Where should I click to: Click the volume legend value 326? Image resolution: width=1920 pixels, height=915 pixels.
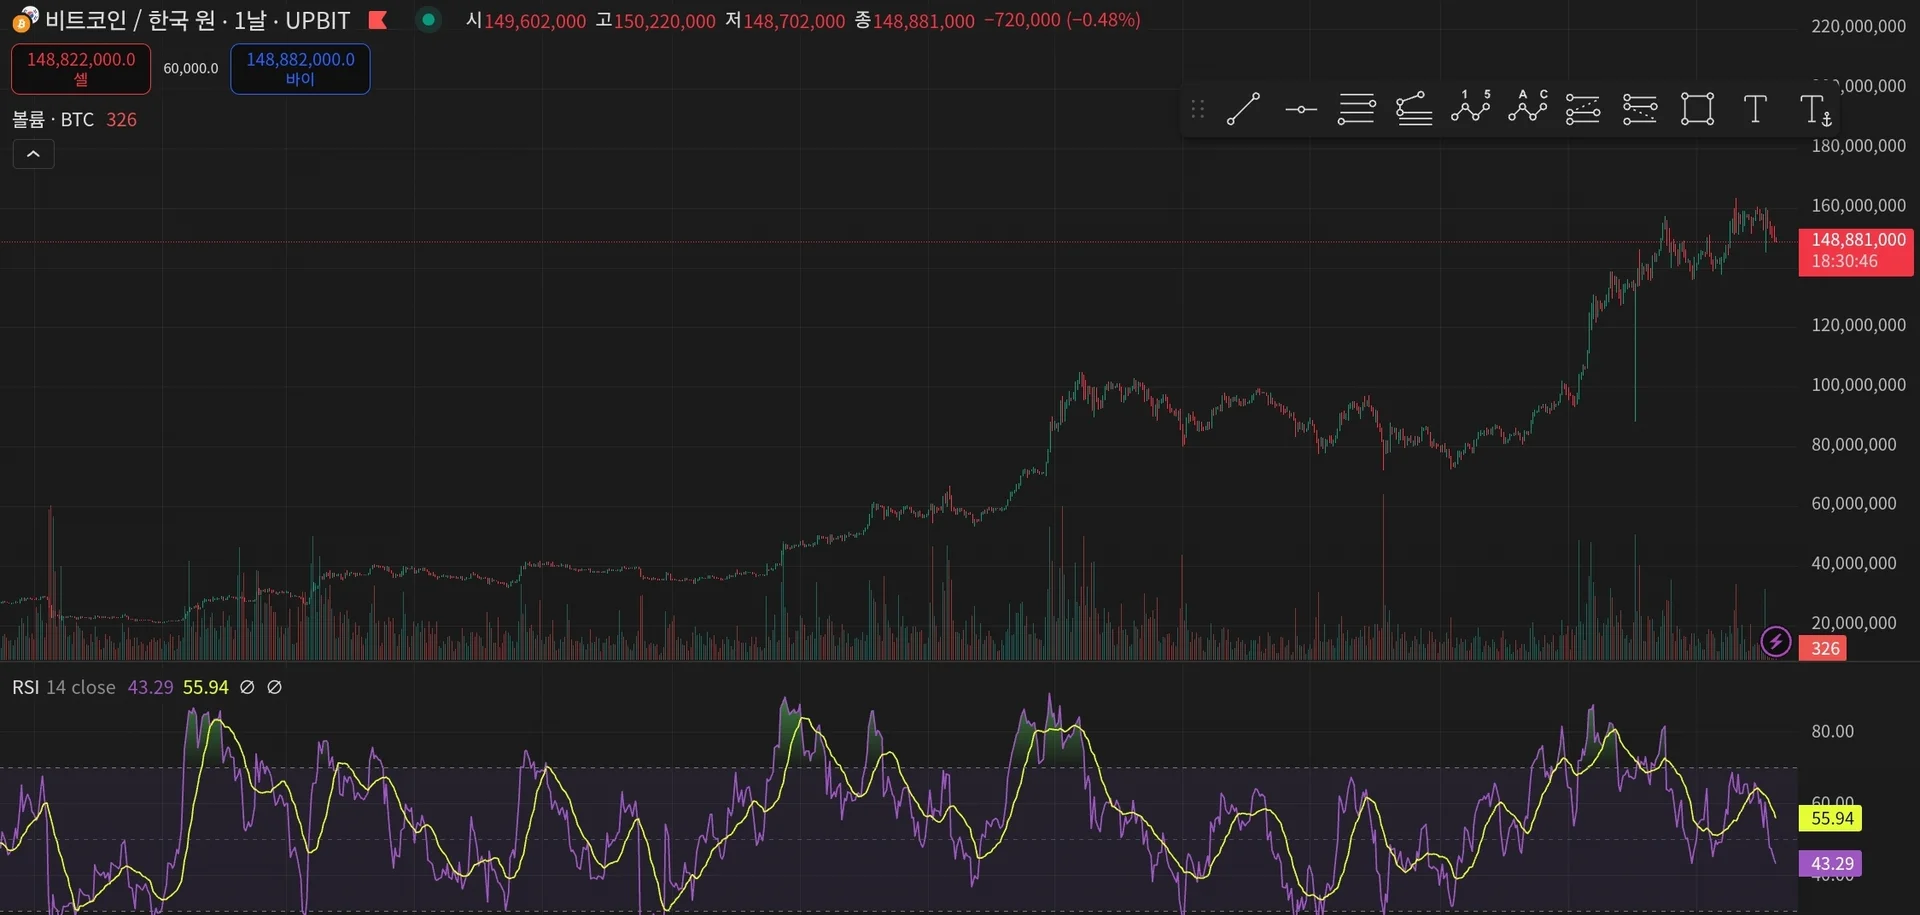pos(121,120)
